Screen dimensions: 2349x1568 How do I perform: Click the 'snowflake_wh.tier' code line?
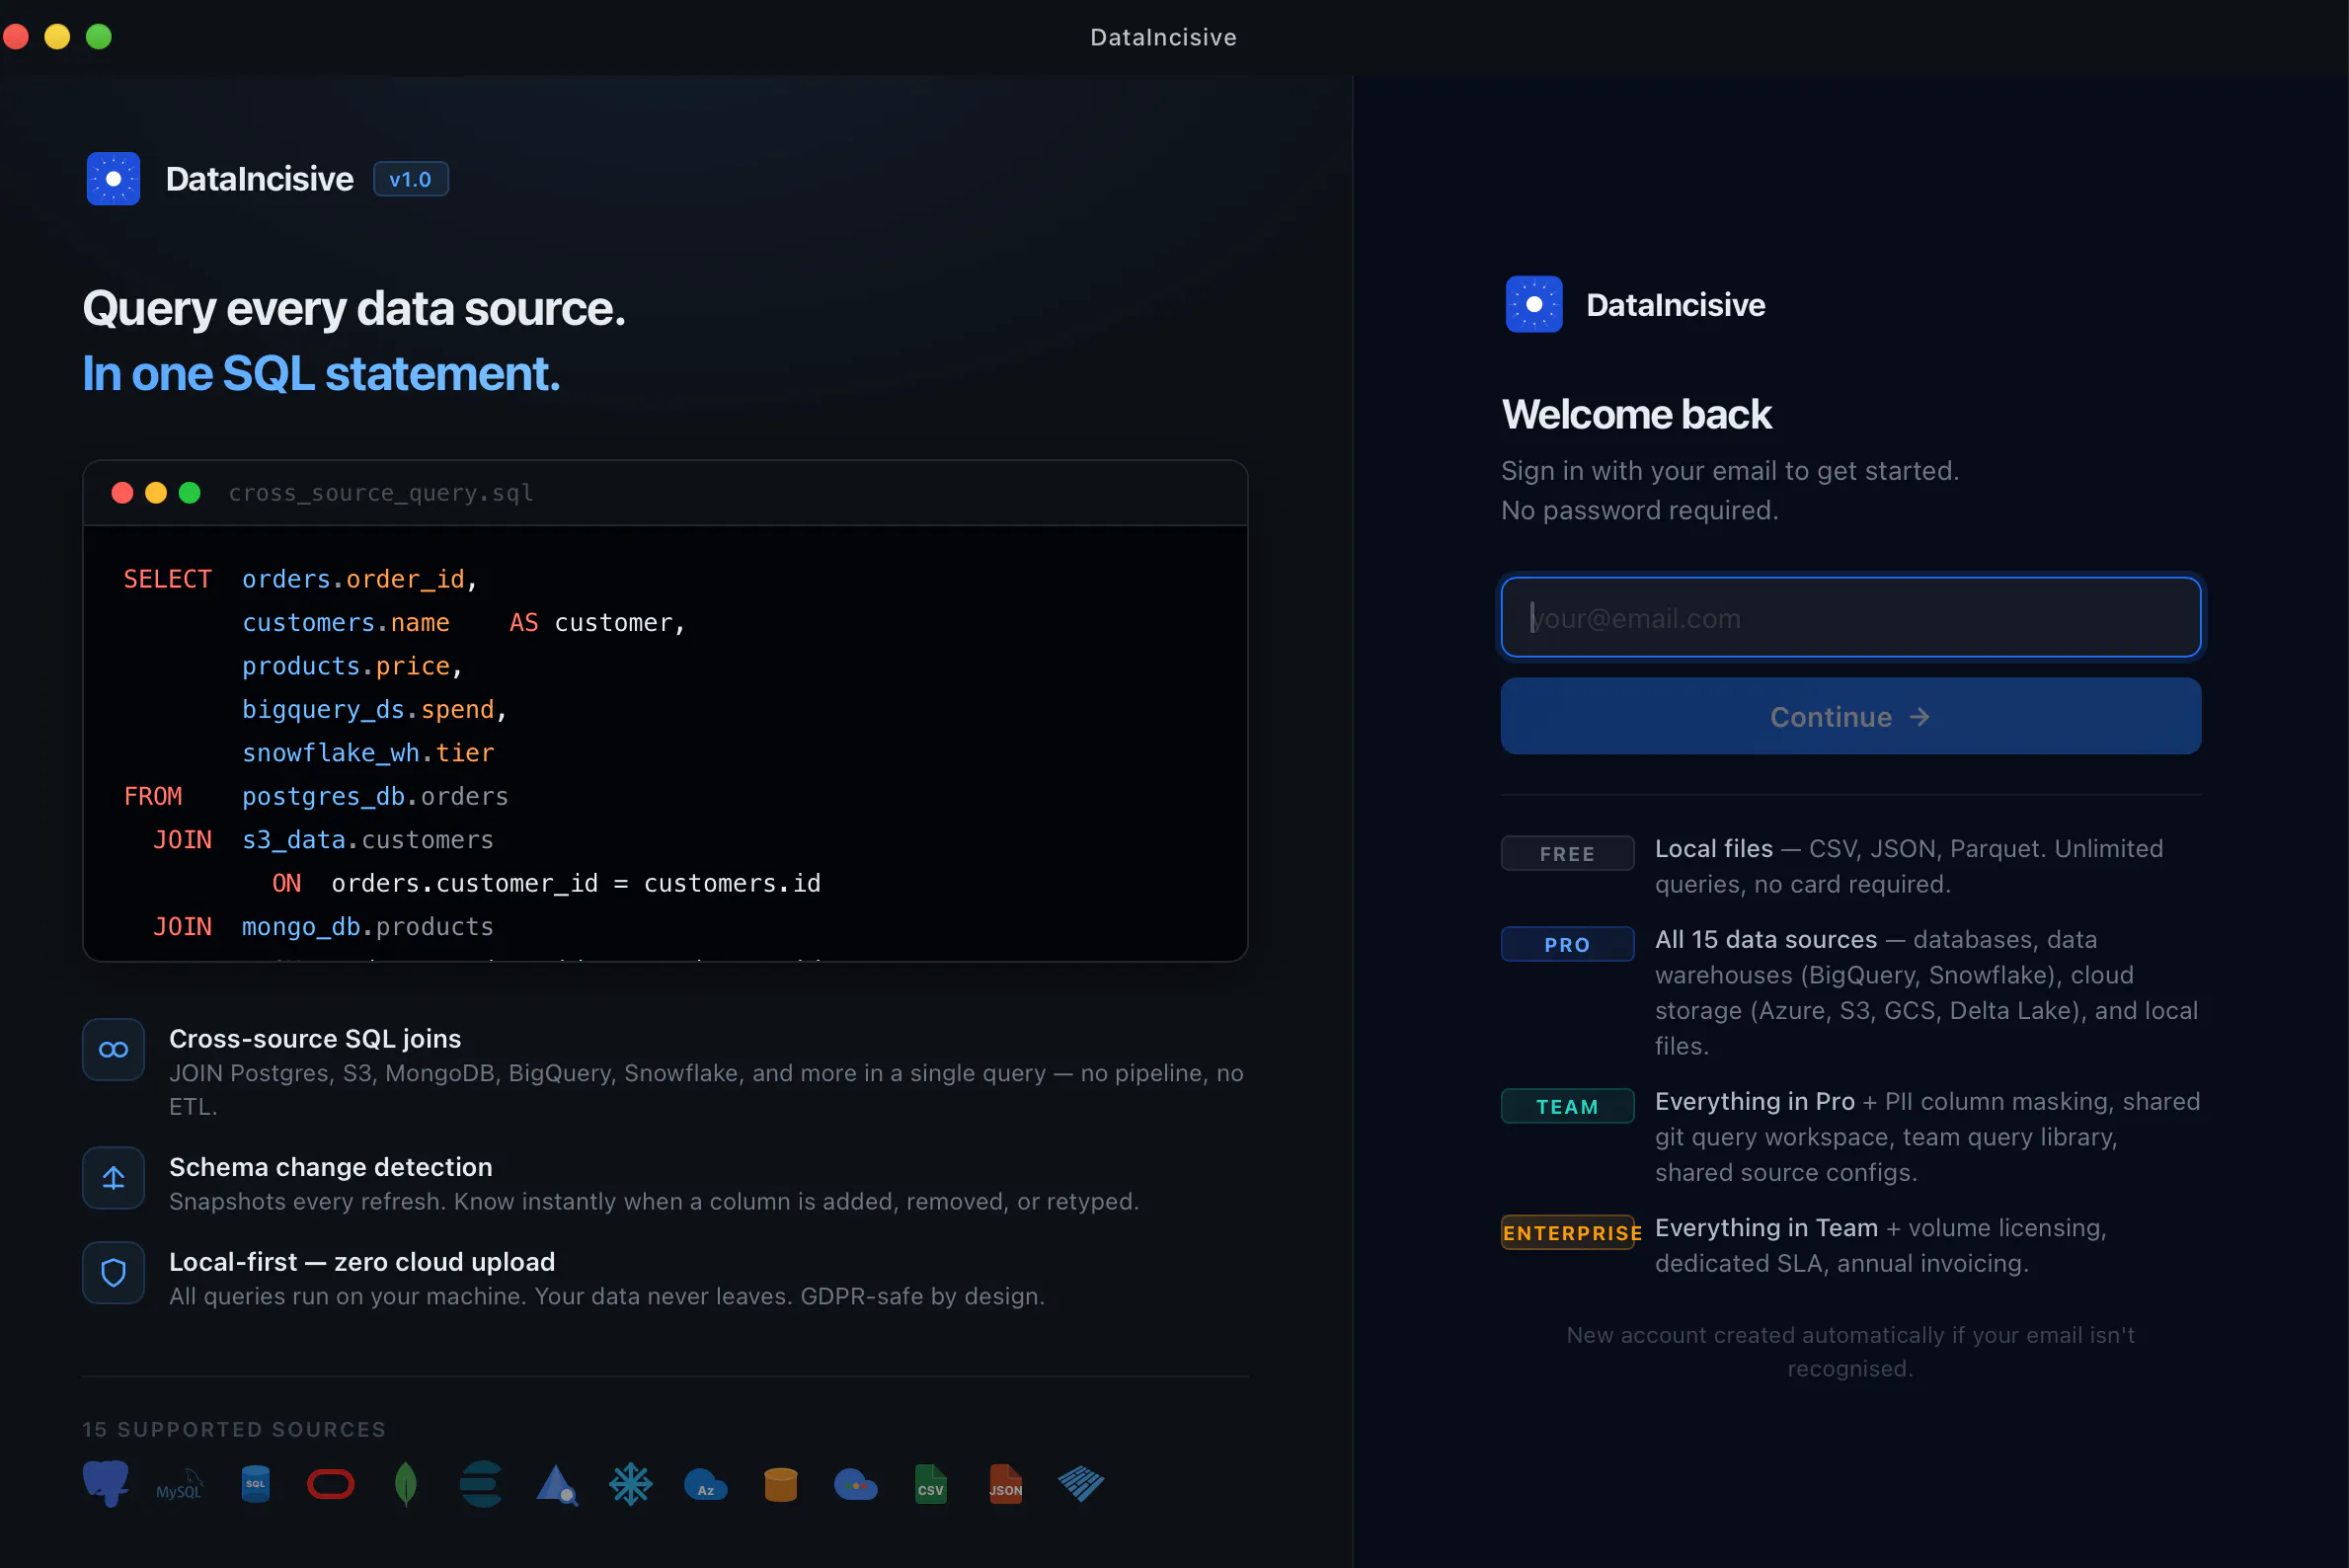(x=368, y=753)
